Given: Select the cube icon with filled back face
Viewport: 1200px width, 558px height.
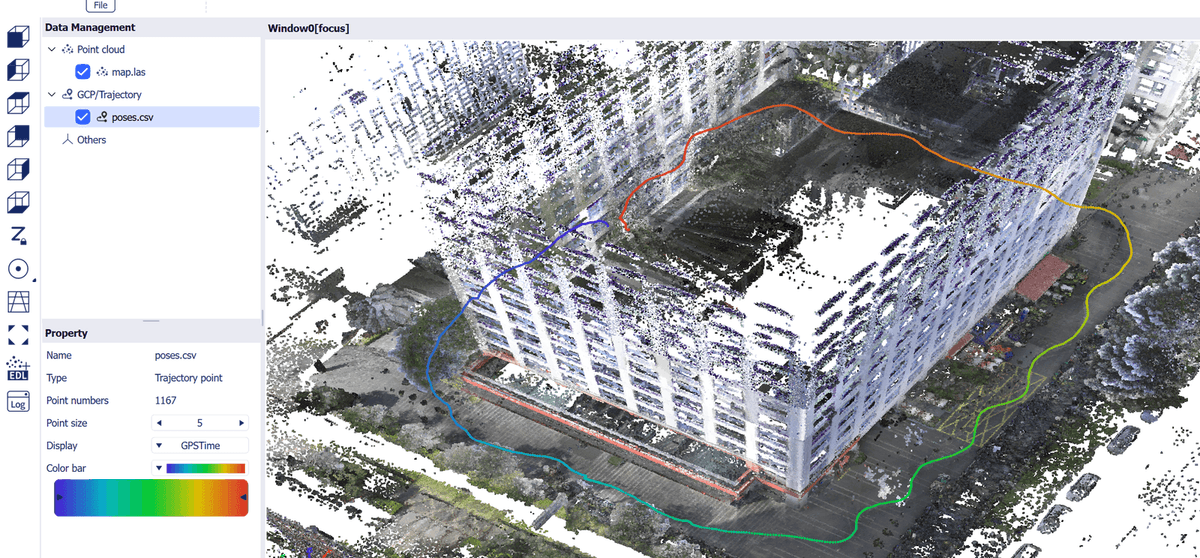Looking at the screenshot, I should pos(18,137).
